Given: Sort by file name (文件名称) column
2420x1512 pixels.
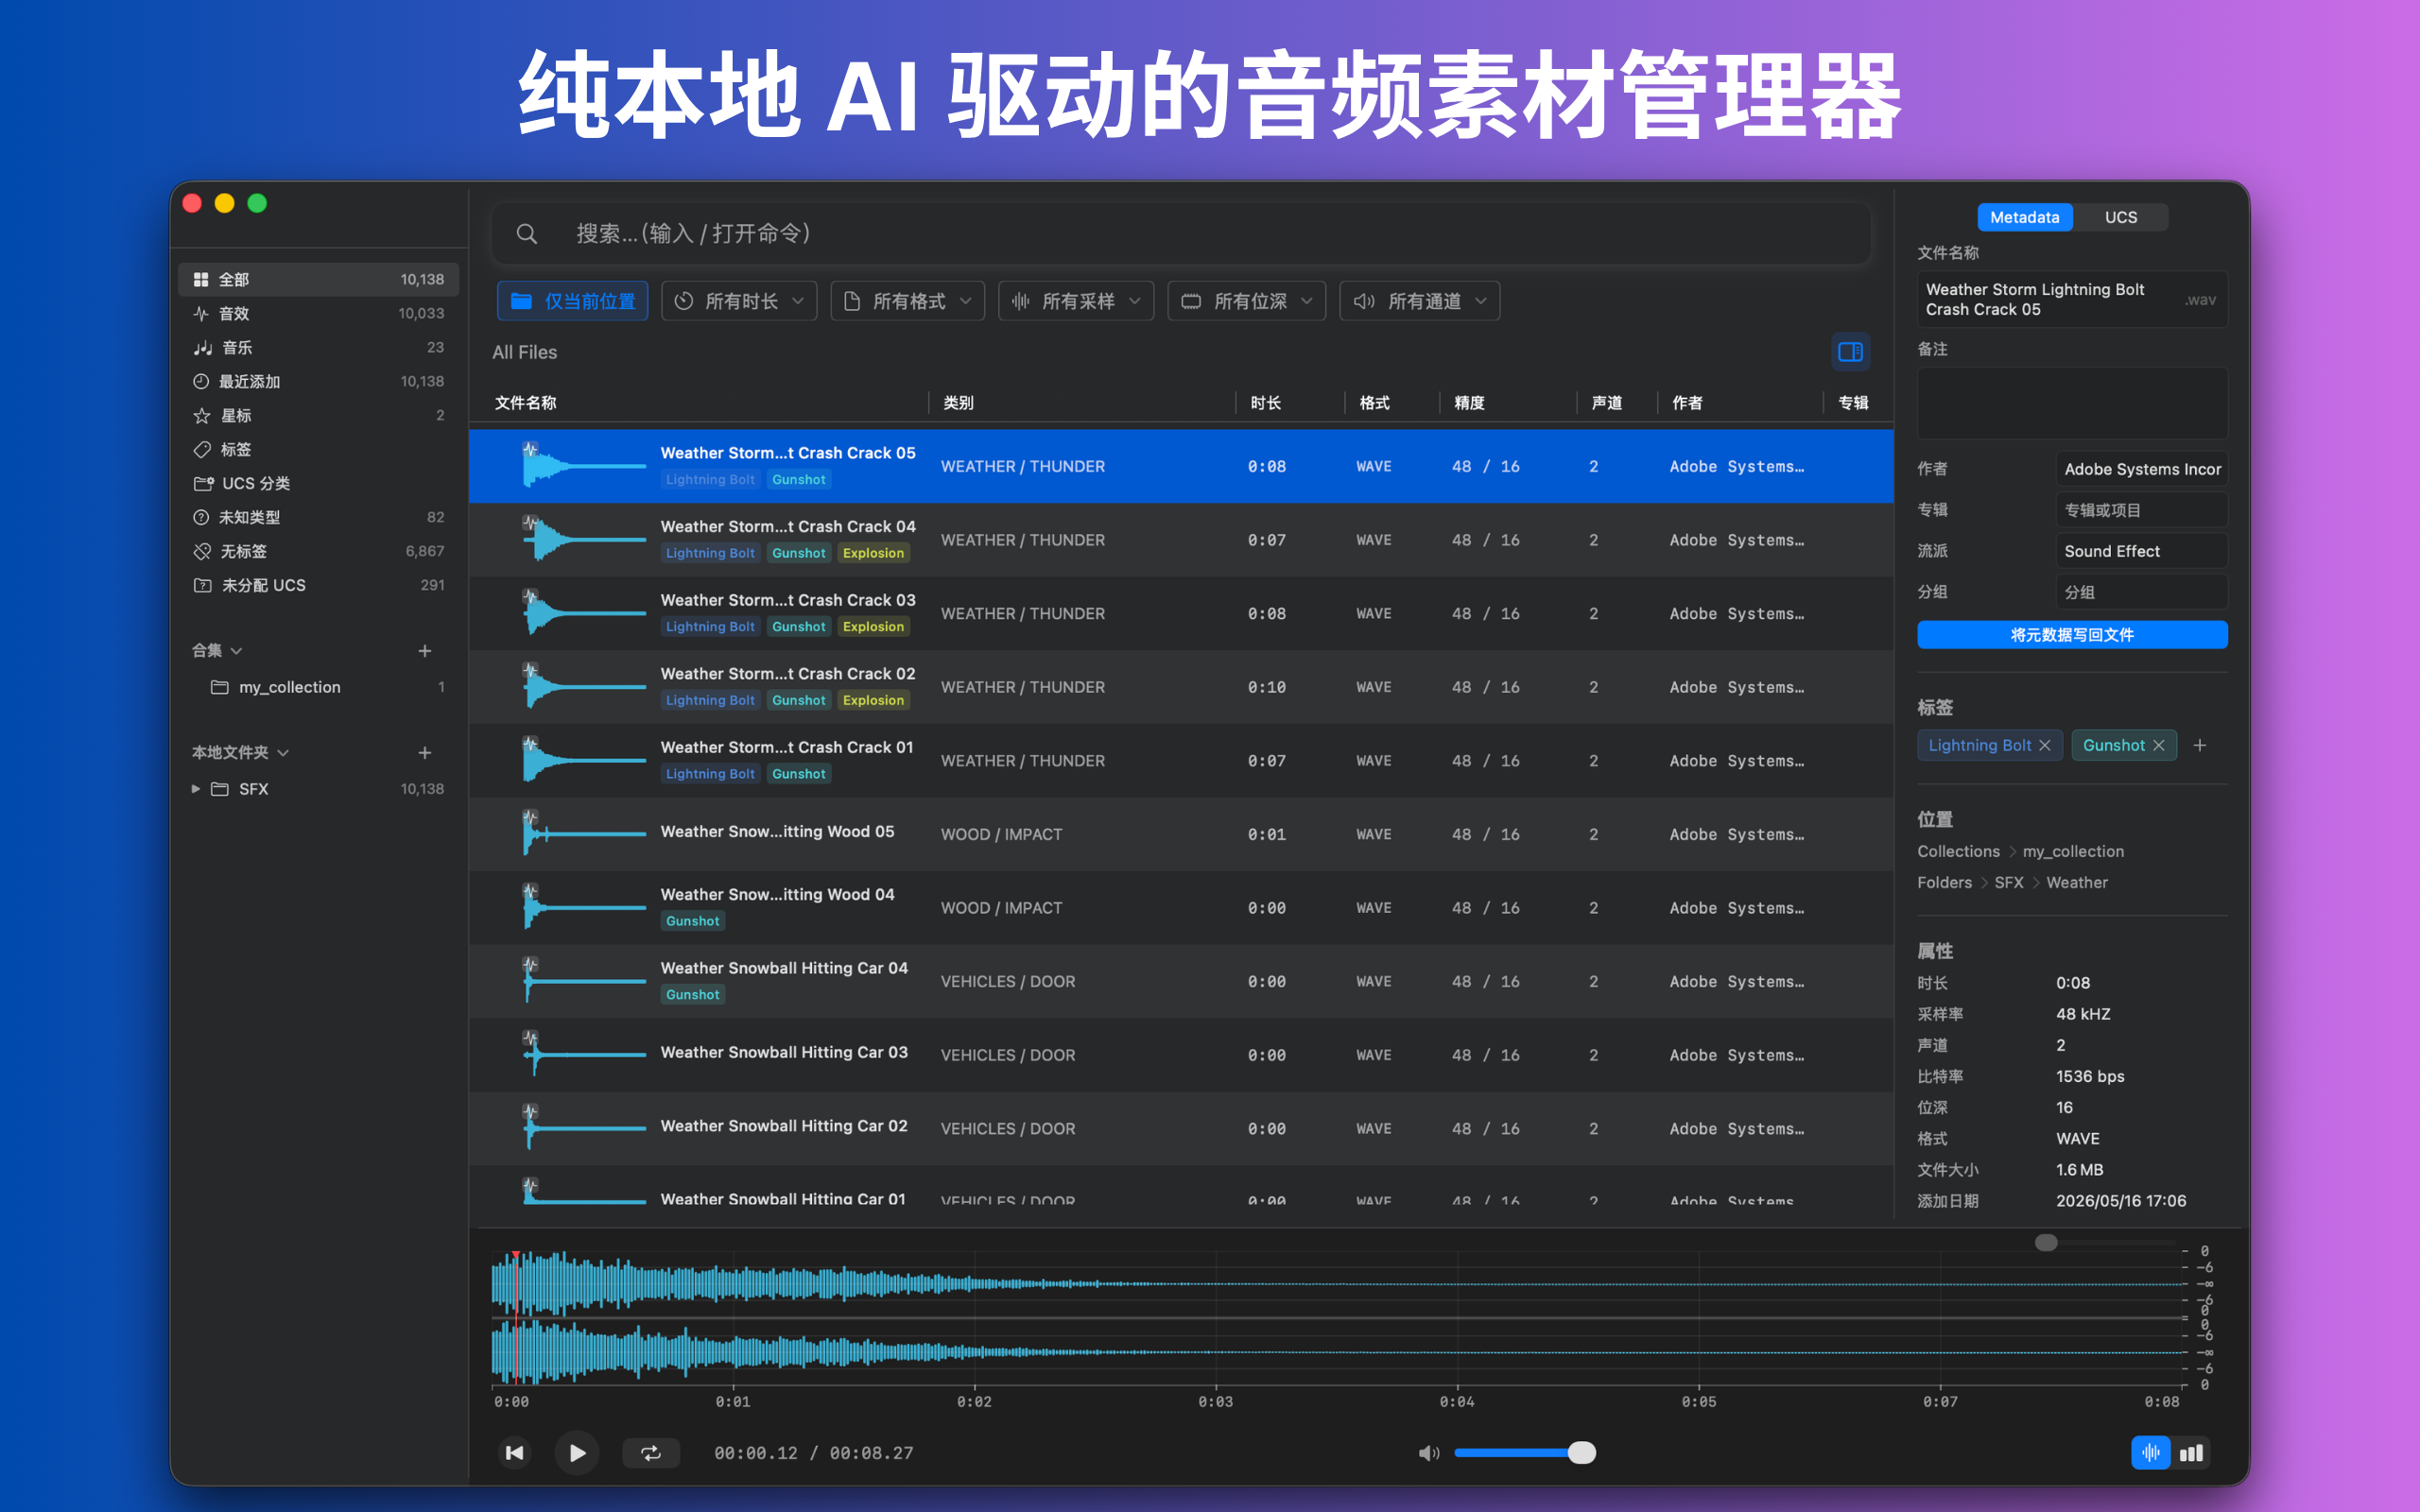Looking at the screenshot, I should (x=526, y=403).
